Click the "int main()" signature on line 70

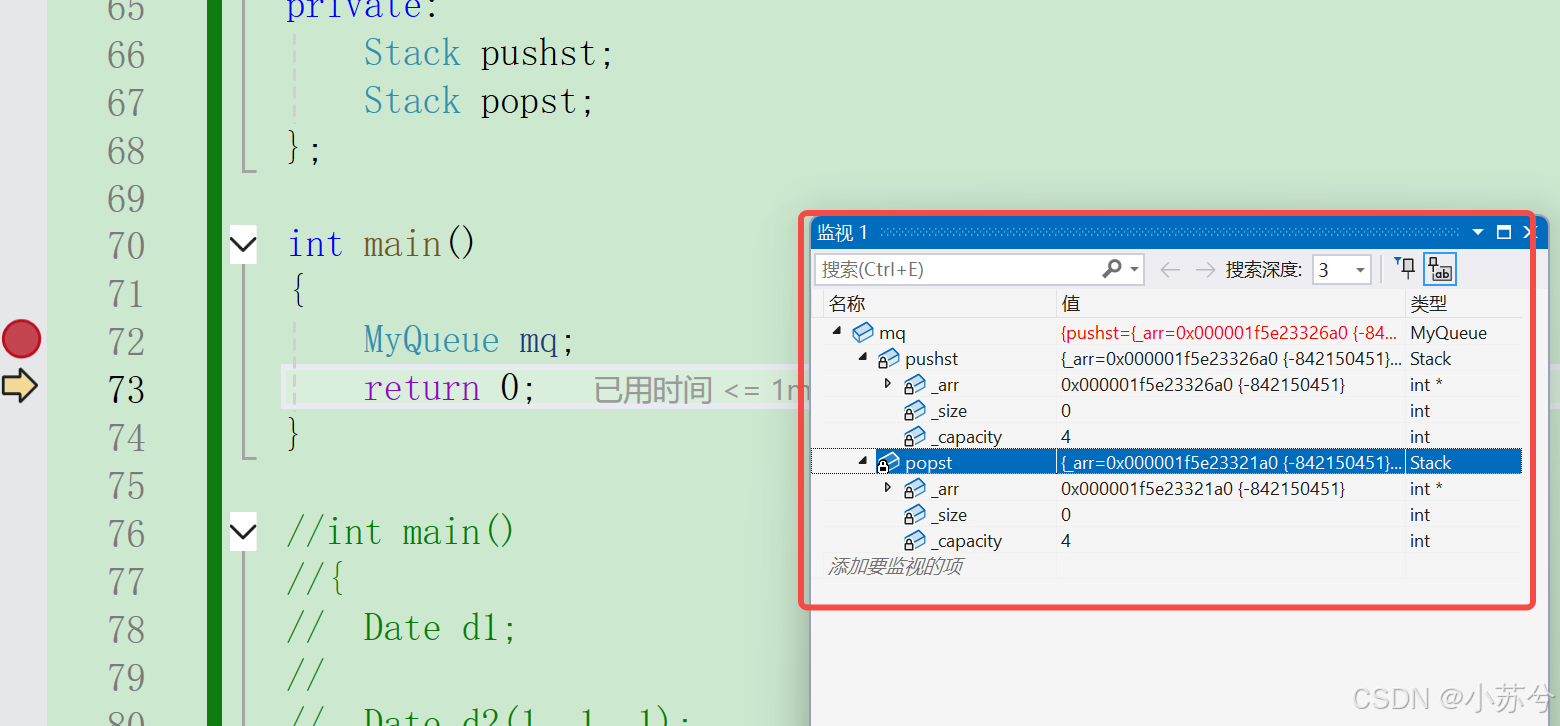tap(381, 244)
